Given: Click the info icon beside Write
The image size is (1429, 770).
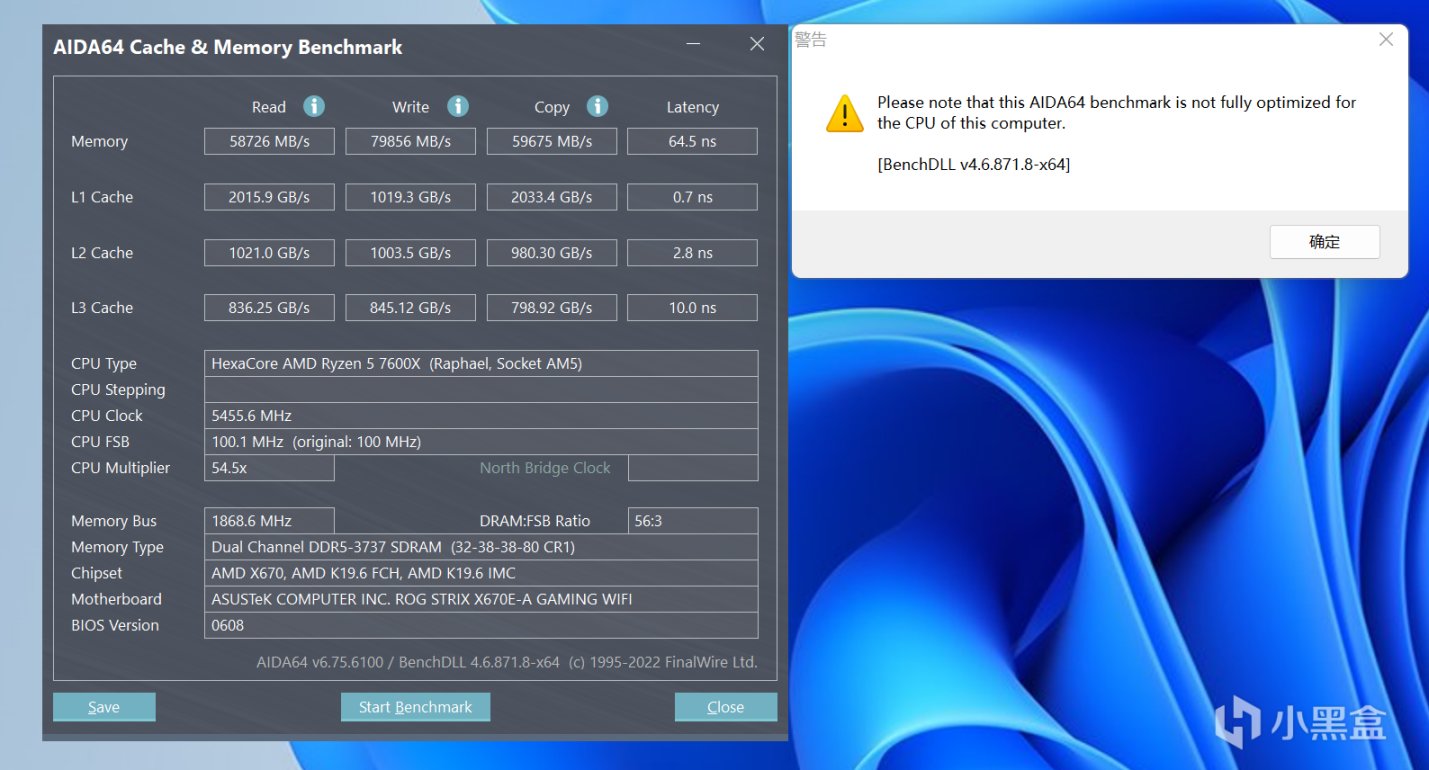Looking at the screenshot, I should (x=458, y=106).
